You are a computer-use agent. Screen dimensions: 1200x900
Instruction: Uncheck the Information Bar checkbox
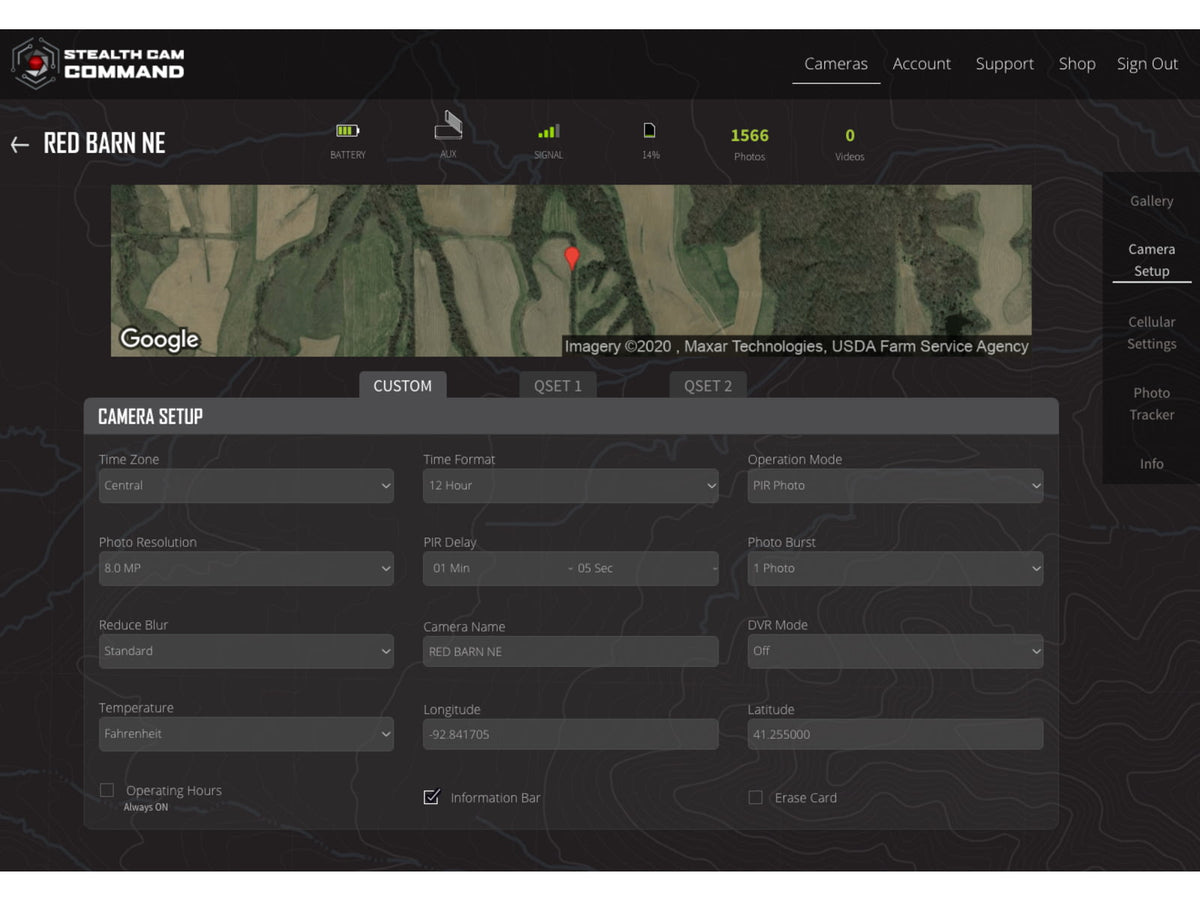(432, 797)
